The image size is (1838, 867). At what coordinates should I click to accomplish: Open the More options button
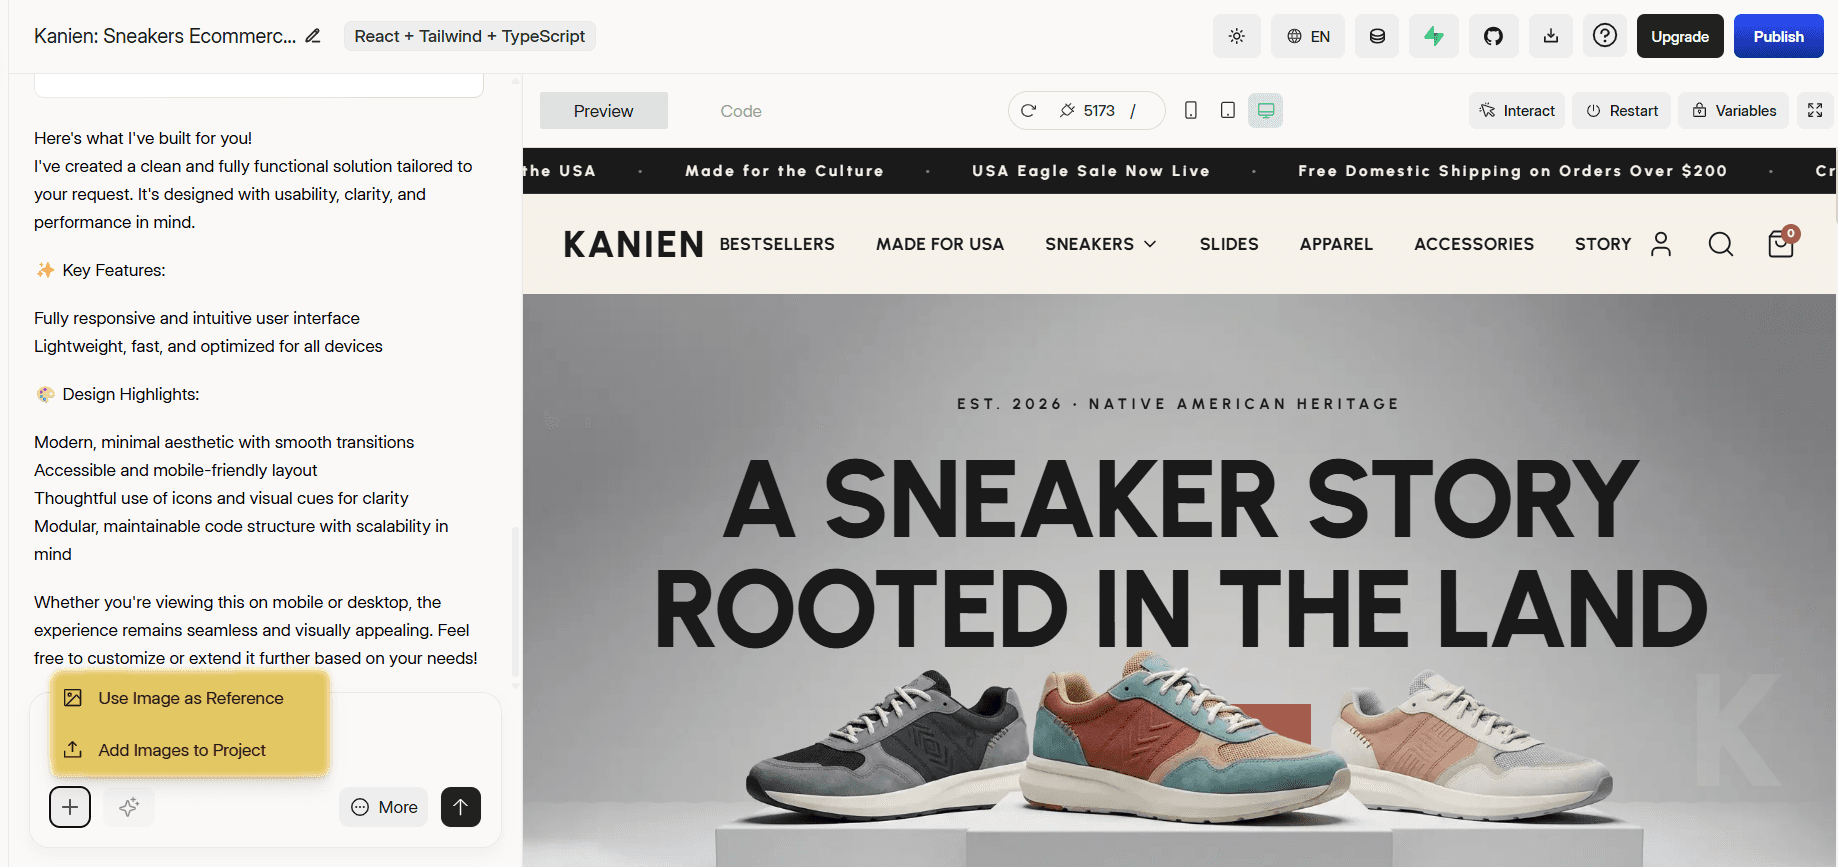tap(384, 807)
